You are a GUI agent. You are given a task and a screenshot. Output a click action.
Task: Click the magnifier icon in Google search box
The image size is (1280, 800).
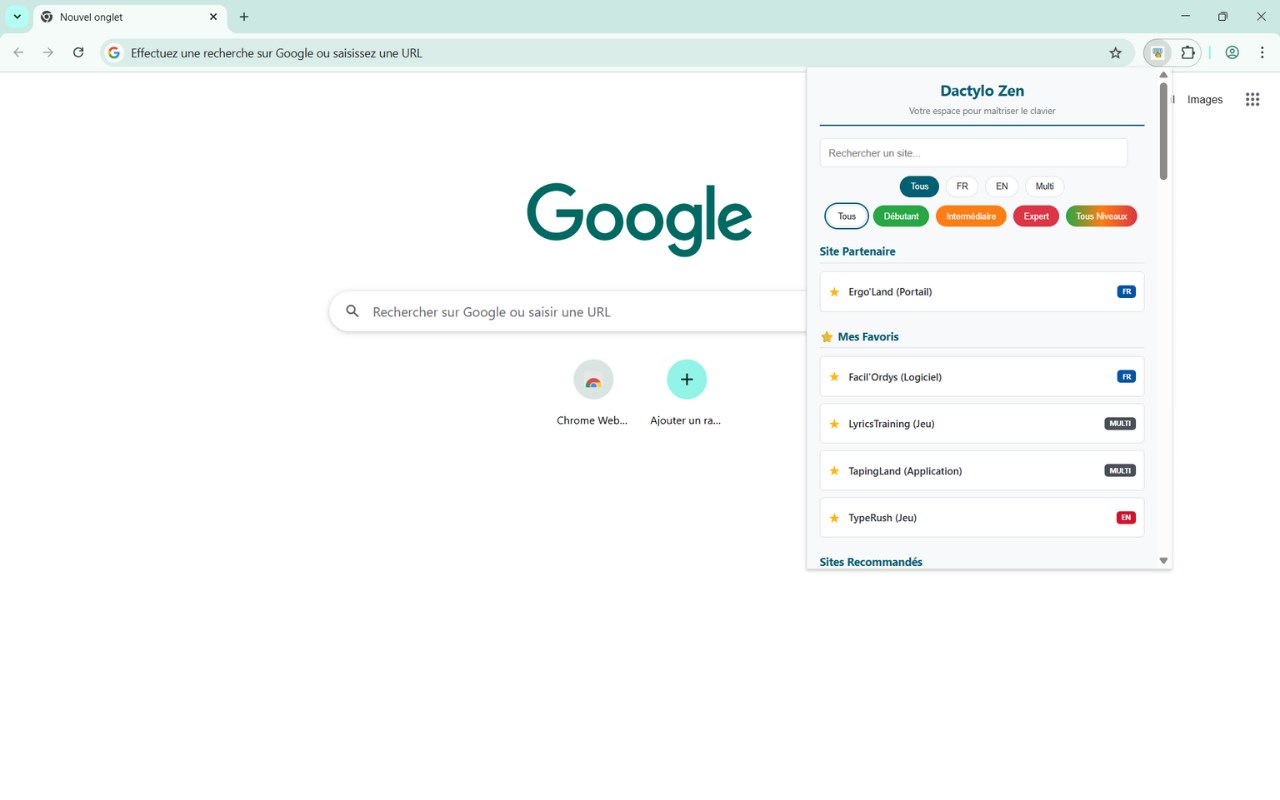click(352, 312)
